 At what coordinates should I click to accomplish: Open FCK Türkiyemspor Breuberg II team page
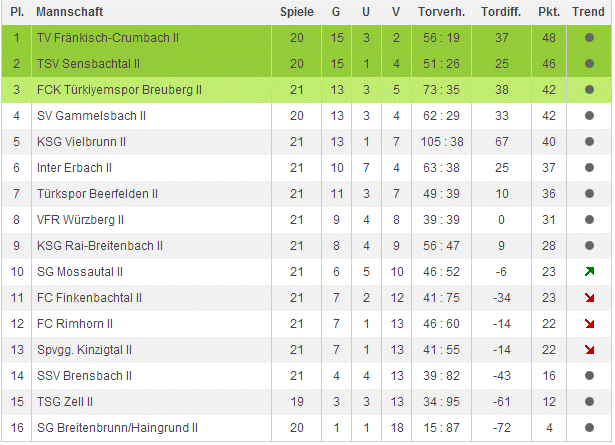(x=119, y=89)
